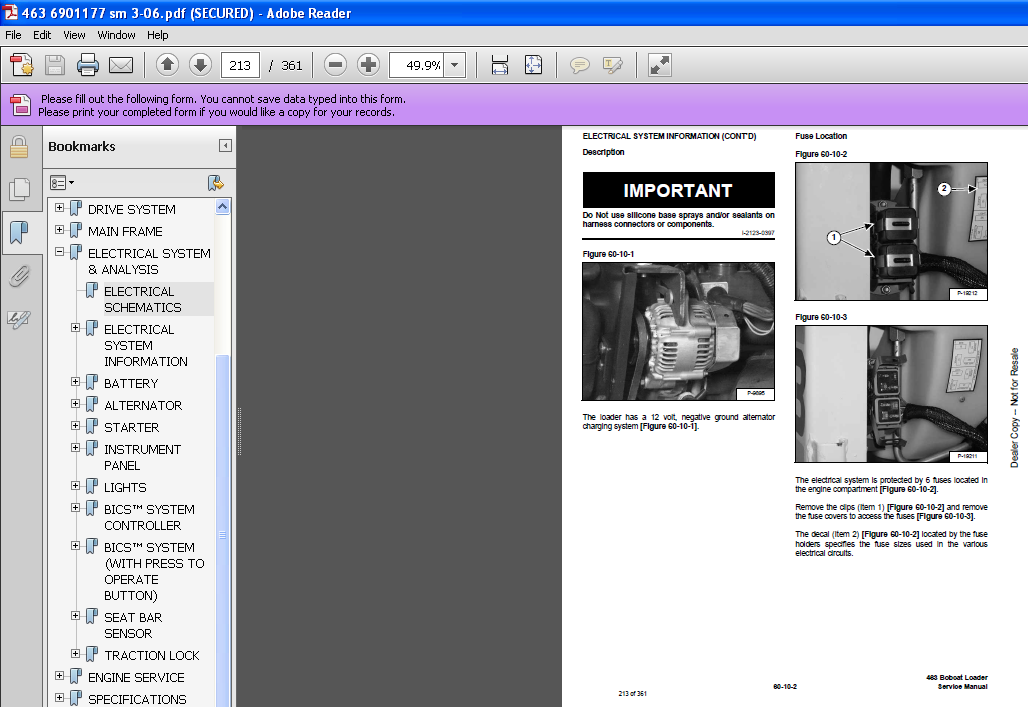Click the fit one full page icon
Screen dimensions: 1028x707
click(534, 65)
